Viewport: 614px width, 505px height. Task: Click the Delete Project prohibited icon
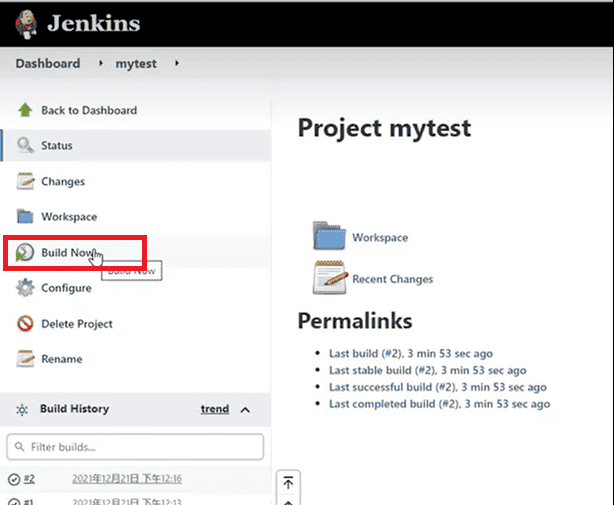coord(25,324)
